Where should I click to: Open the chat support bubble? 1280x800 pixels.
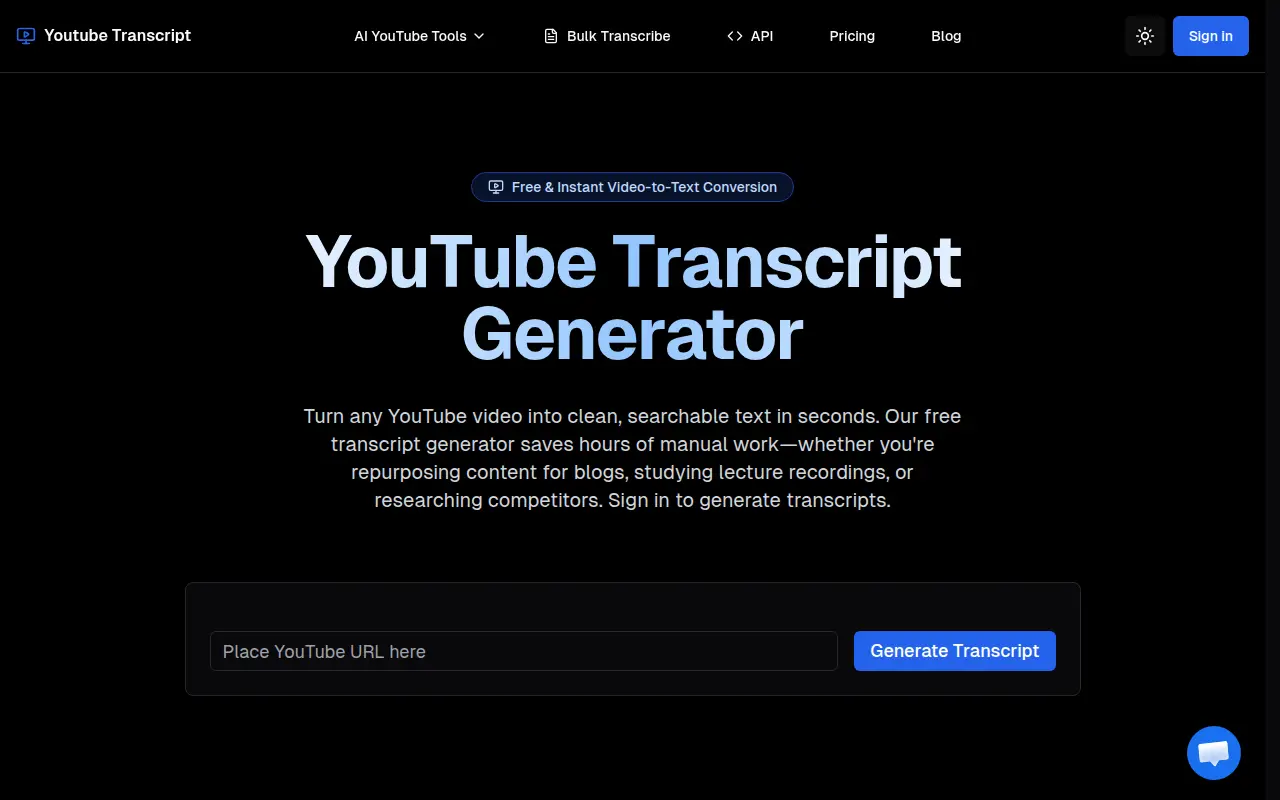click(x=1214, y=753)
